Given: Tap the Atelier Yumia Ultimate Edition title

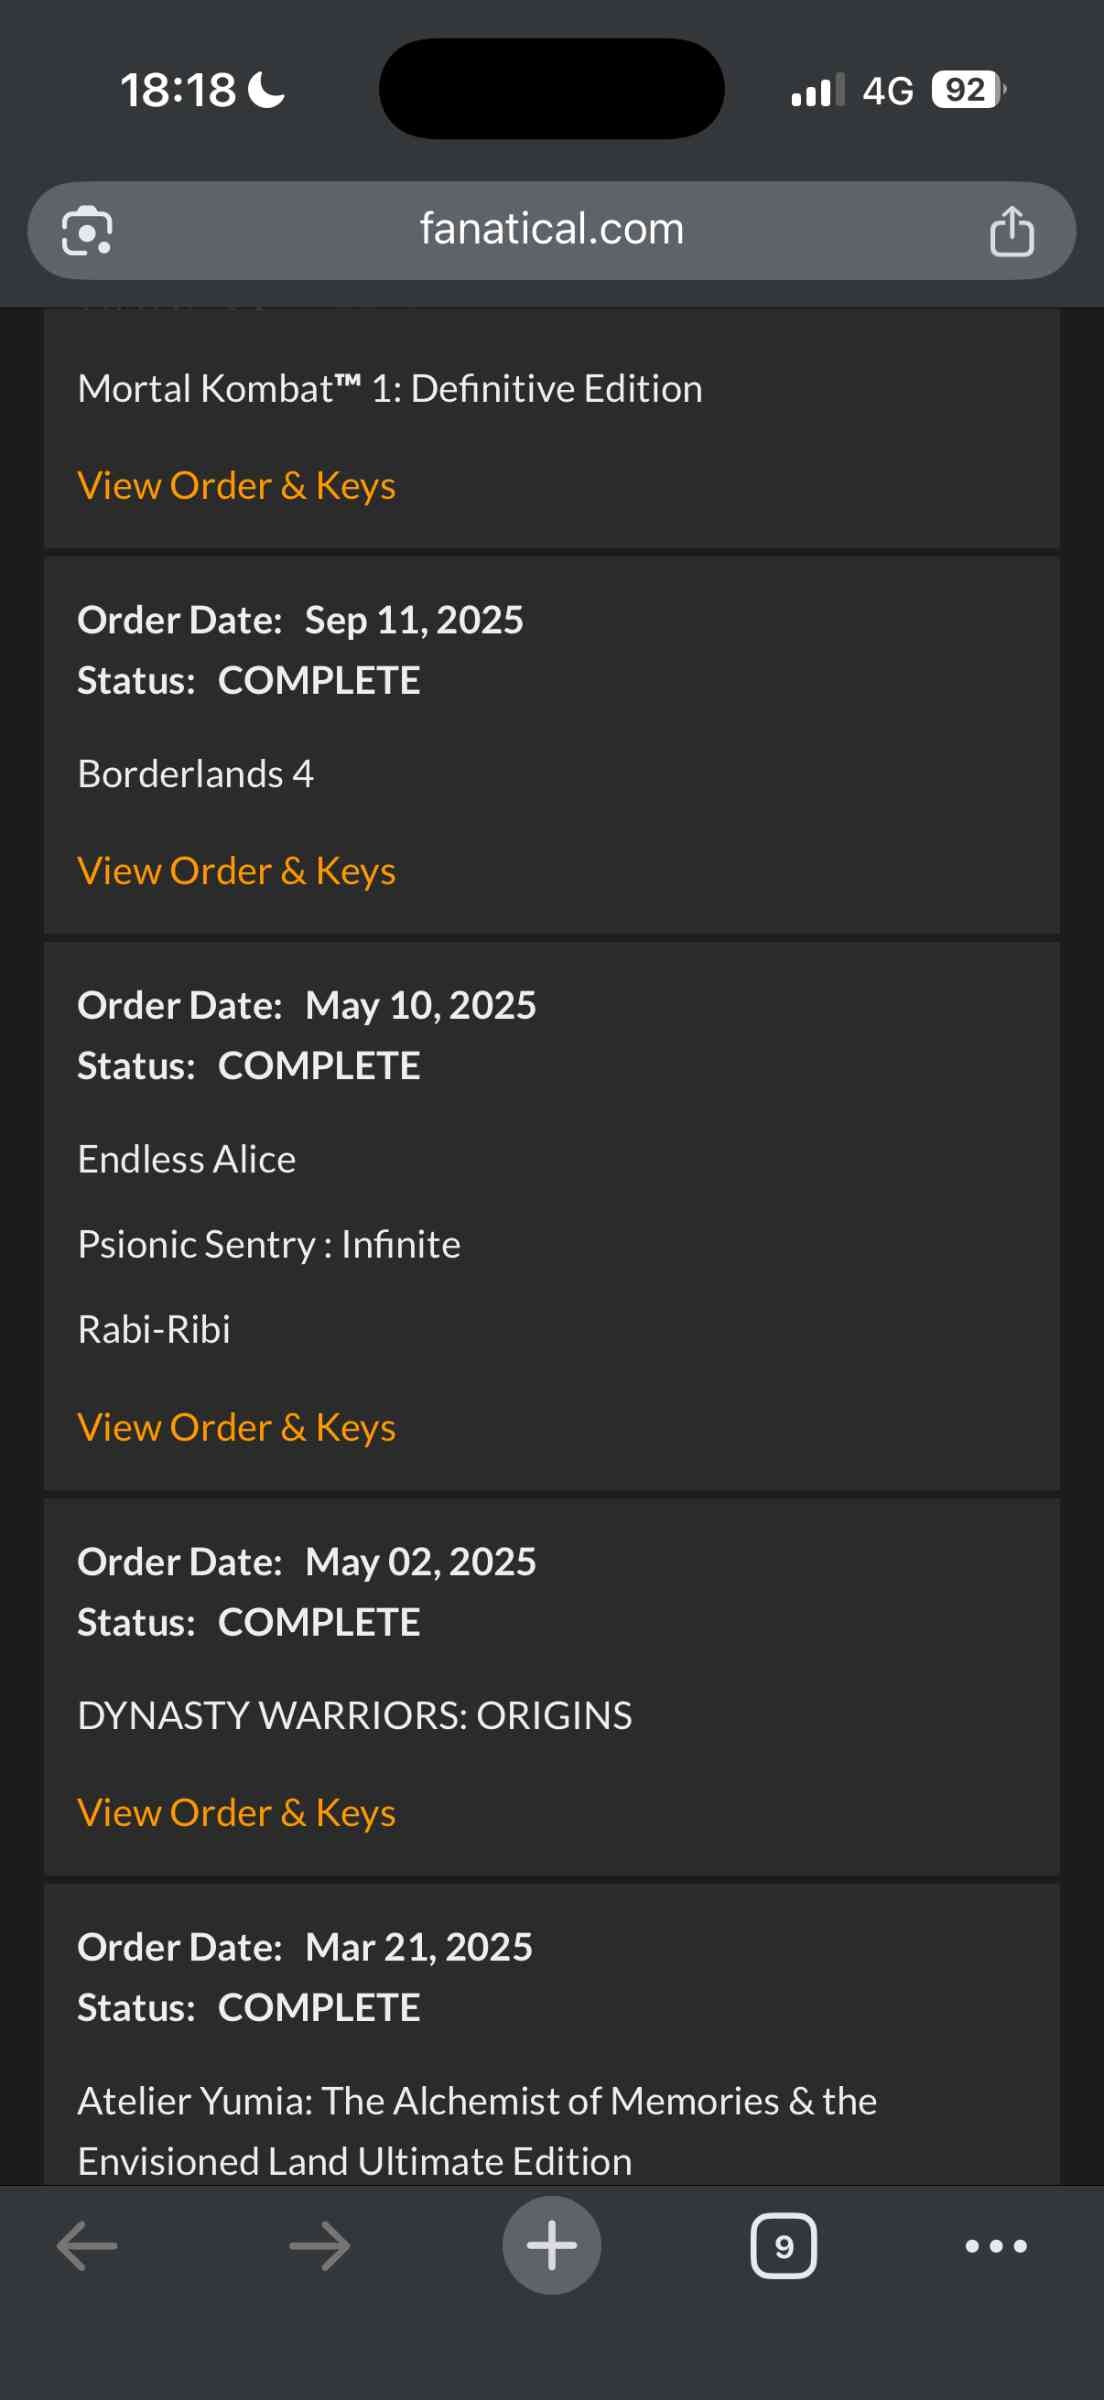Looking at the screenshot, I should pyautogui.click(x=477, y=2130).
